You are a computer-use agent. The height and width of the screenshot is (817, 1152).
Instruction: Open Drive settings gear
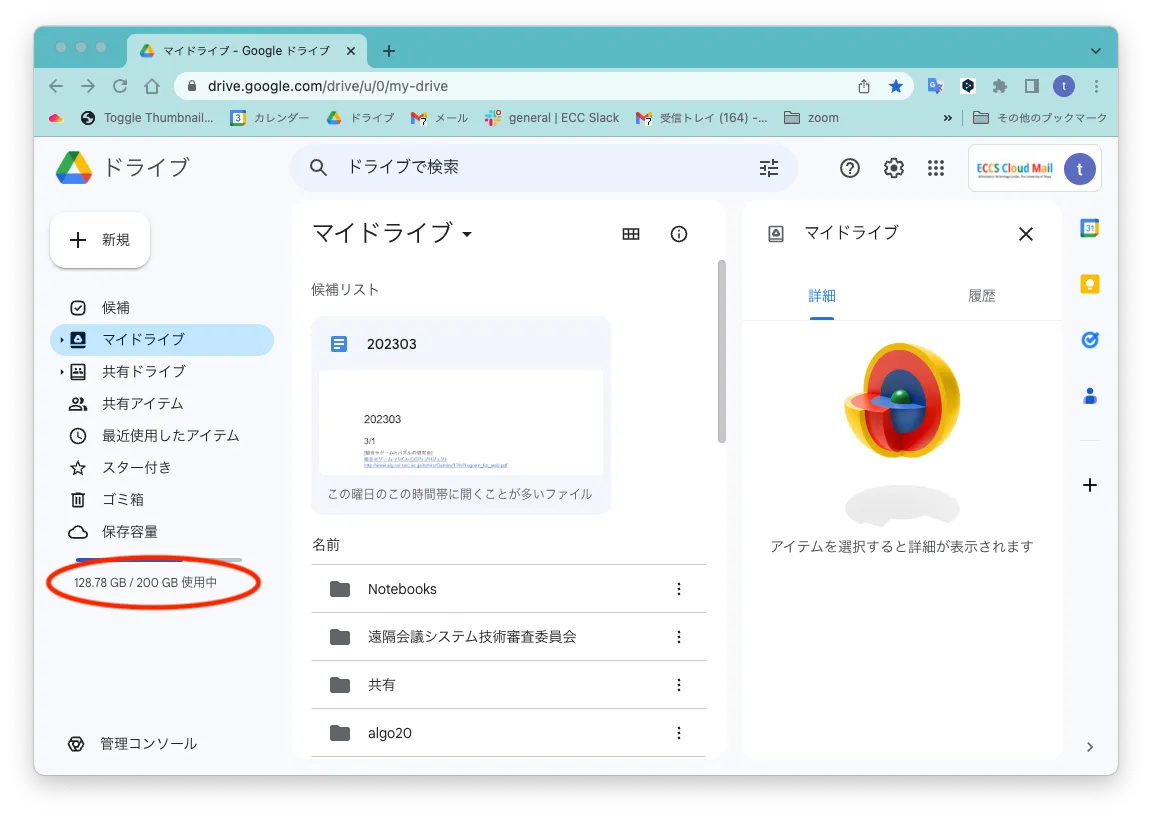pos(894,168)
